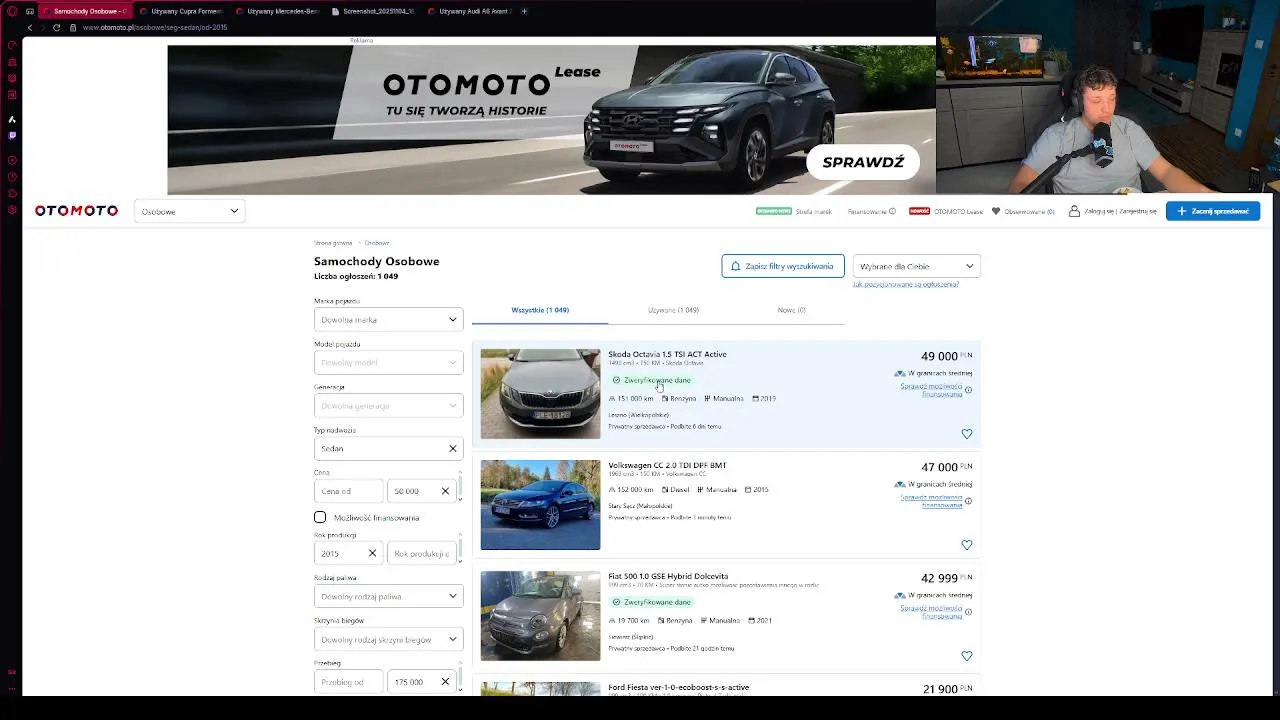Select the Nowe (0) tab
This screenshot has height=720, width=1280.
tap(791, 310)
